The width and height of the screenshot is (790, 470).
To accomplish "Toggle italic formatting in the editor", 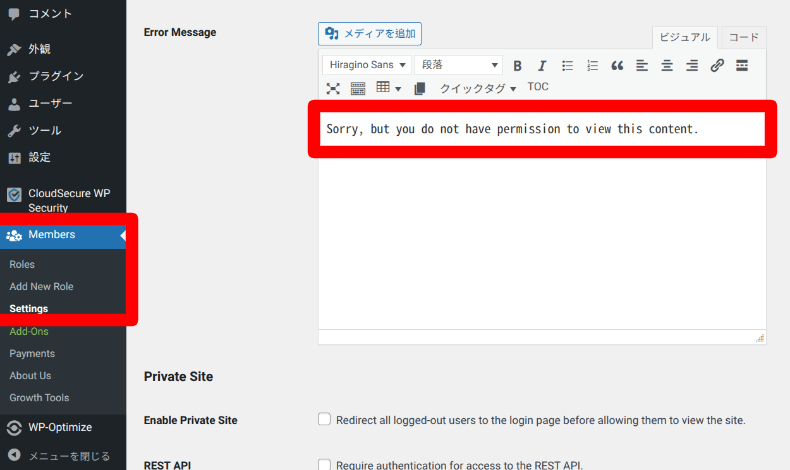I will 542,65.
